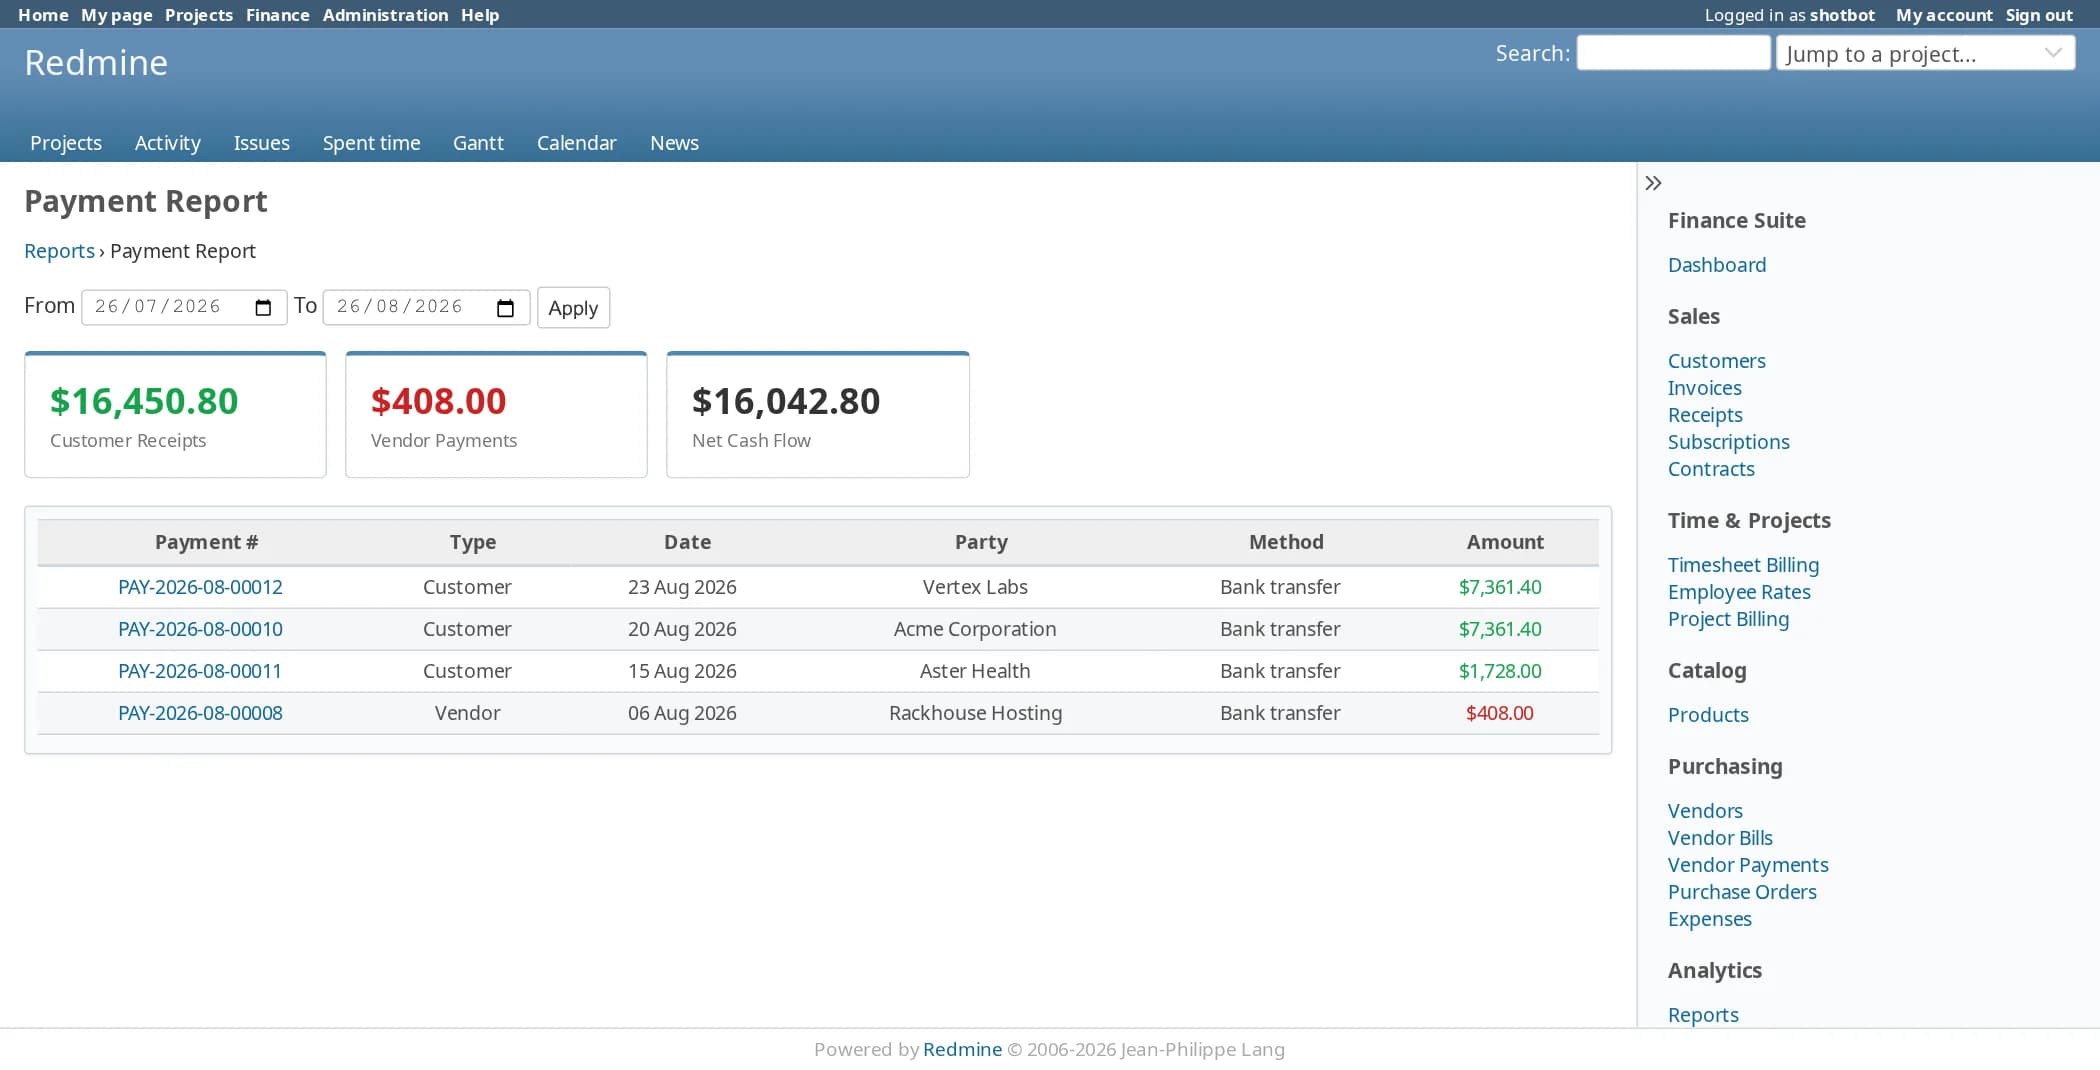The width and height of the screenshot is (2100, 1070).
Task: Click the Search input field
Action: pos(1673,53)
